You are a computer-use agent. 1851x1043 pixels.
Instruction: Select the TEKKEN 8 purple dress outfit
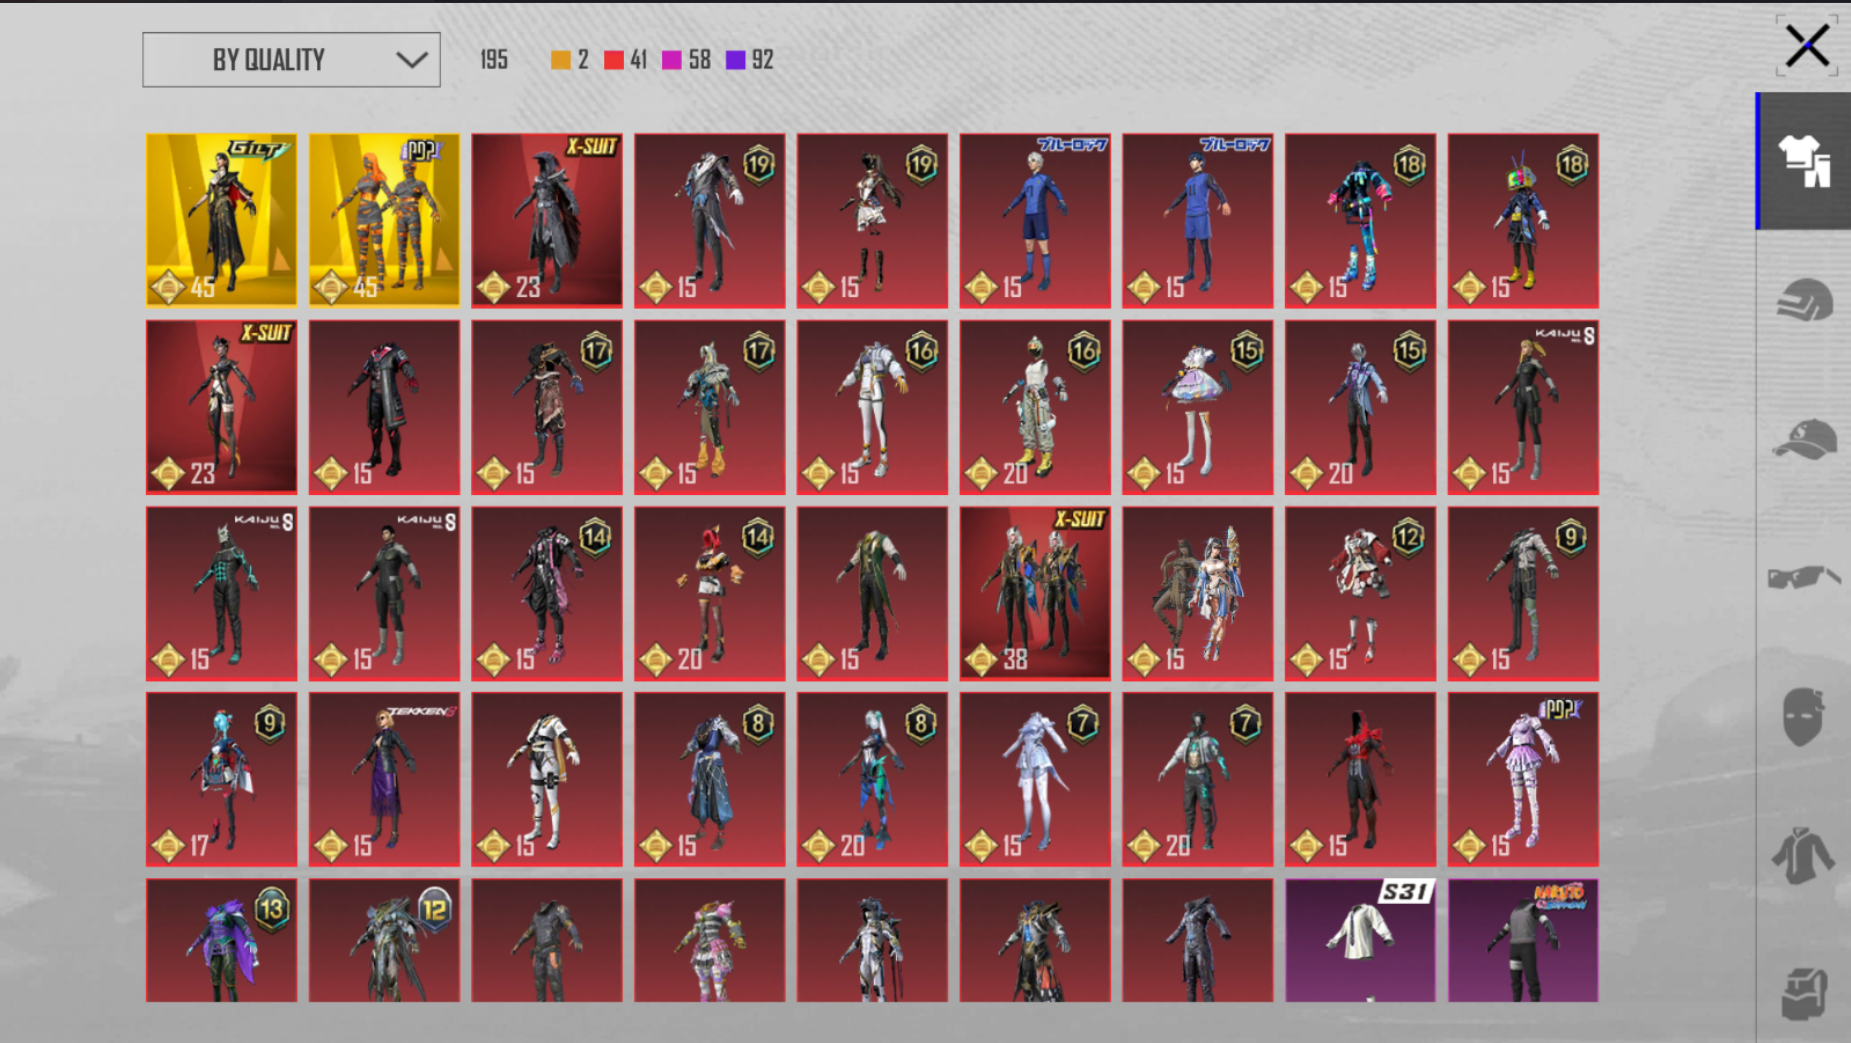[x=384, y=779]
